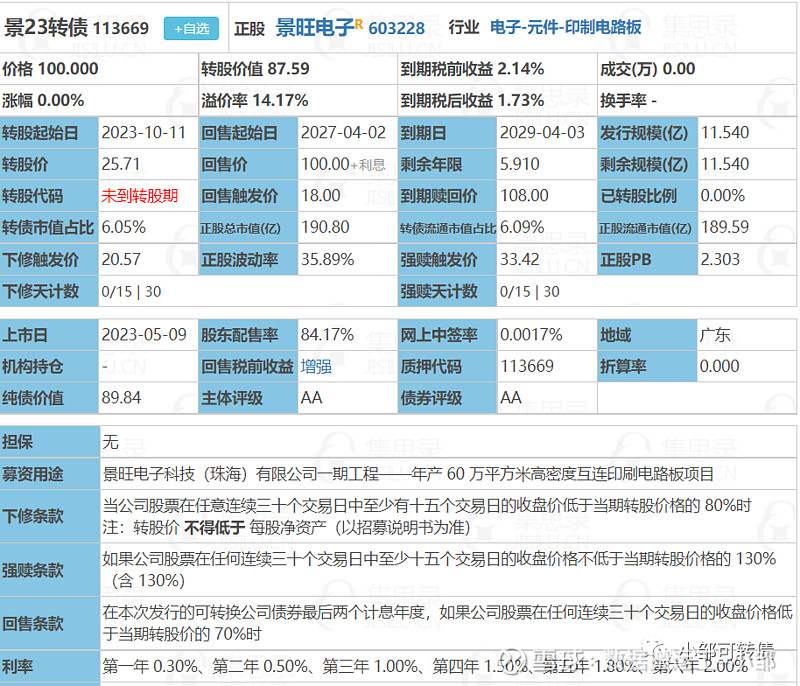Click the 下修条款 description text
The height and width of the screenshot is (686, 800).
pos(428,517)
